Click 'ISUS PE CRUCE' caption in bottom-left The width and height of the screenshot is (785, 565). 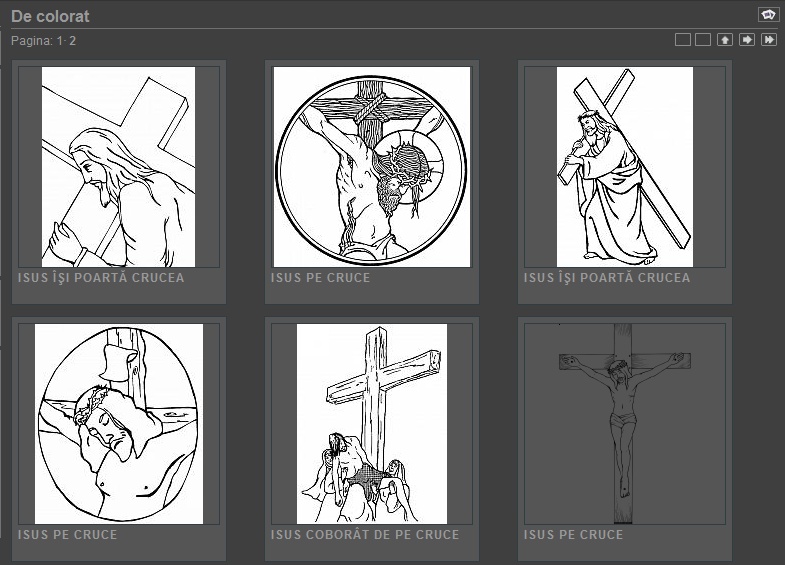pyautogui.click(x=67, y=535)
